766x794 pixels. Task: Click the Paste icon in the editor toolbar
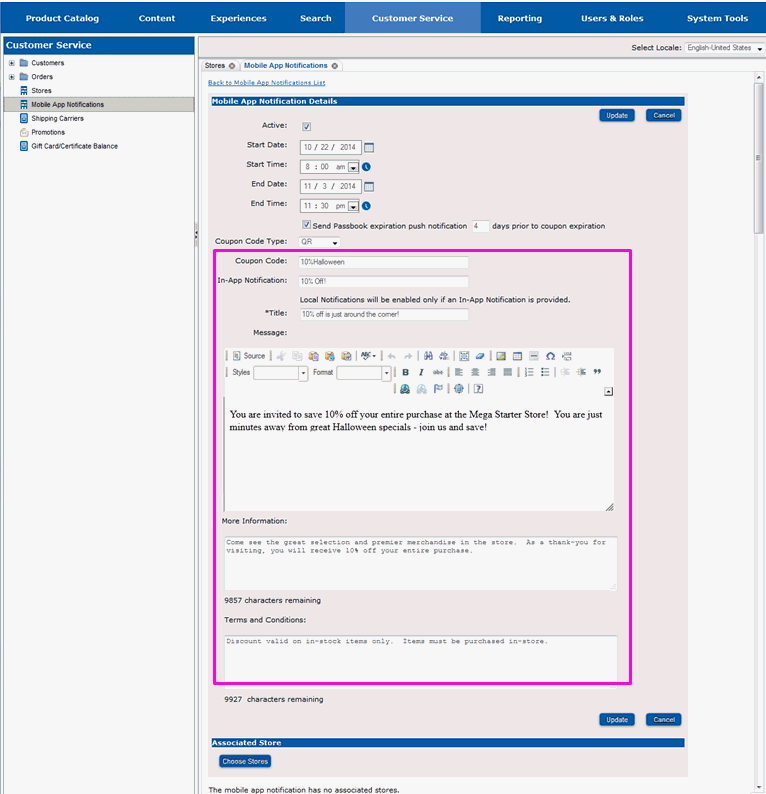pyautogui.click(x=313, y=356)
